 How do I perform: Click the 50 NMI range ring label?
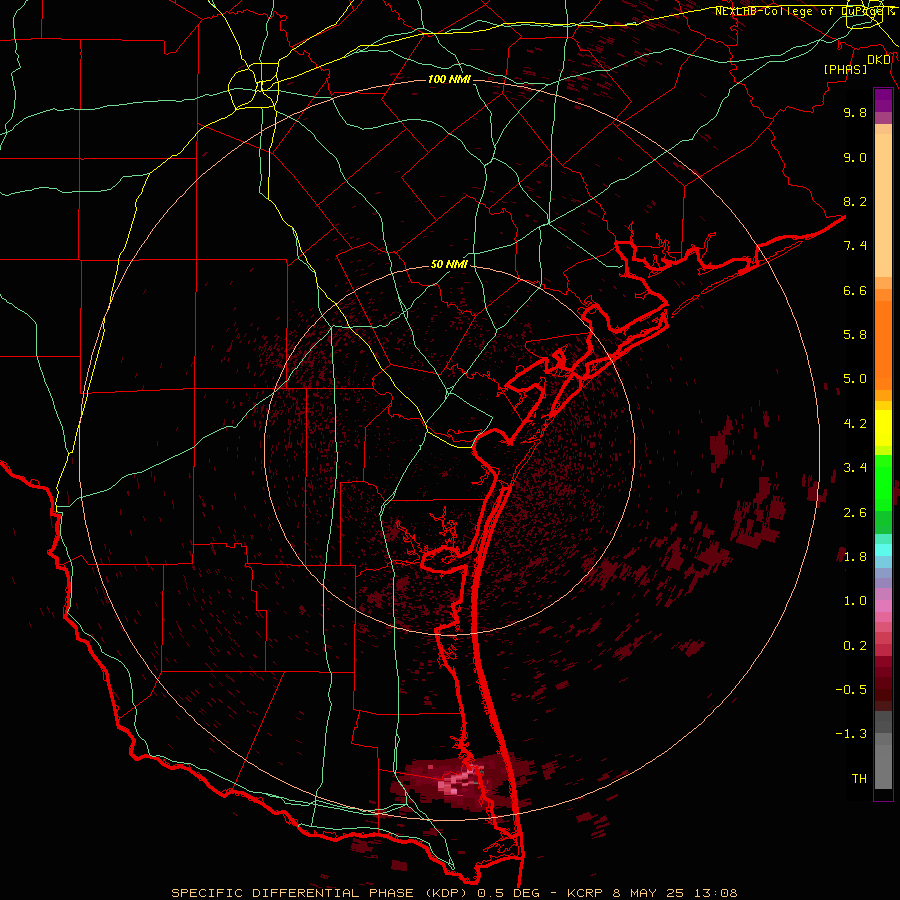pyautogui.click(x=449, y=264)
